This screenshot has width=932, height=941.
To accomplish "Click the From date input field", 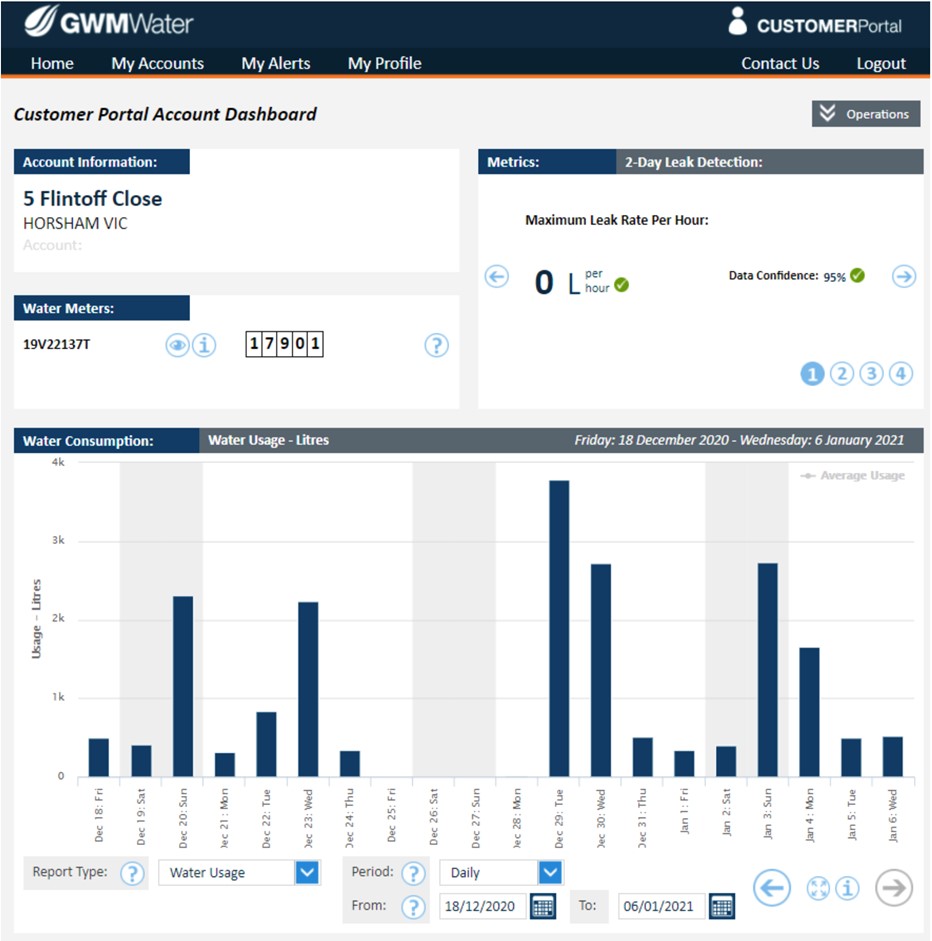I will [x=482, y=907].
